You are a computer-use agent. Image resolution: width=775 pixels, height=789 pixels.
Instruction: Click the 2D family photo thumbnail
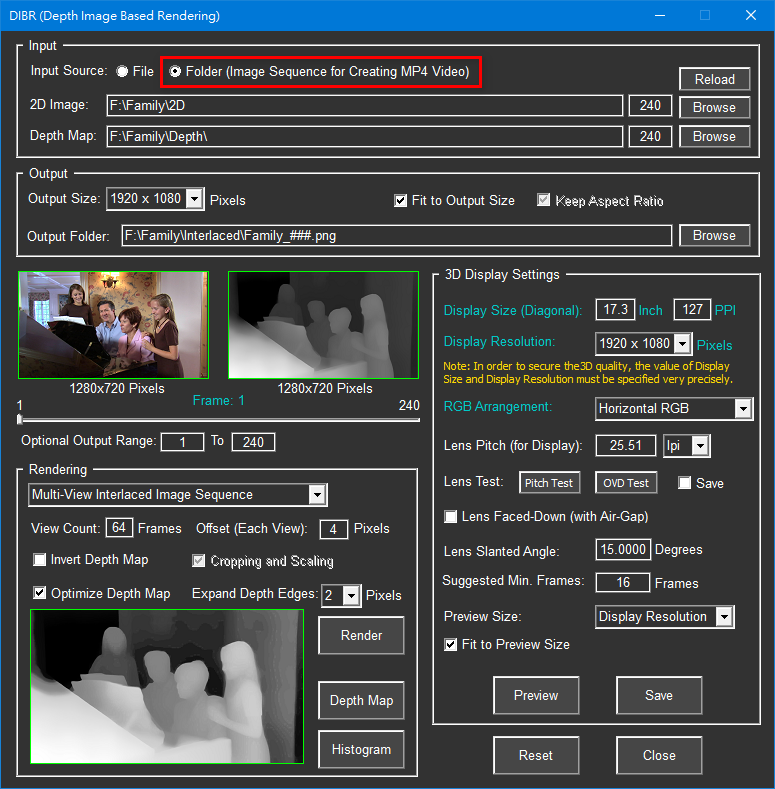click(x=114, y=325)
